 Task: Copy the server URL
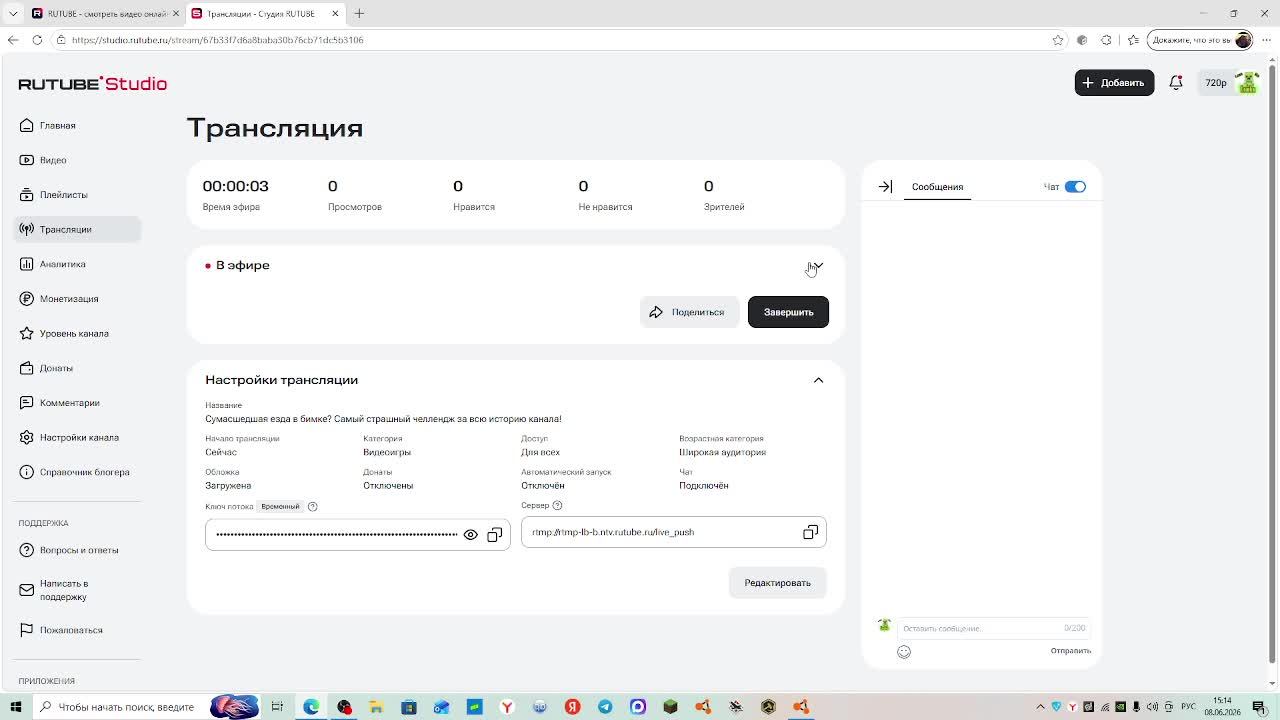tap(811, 532)
